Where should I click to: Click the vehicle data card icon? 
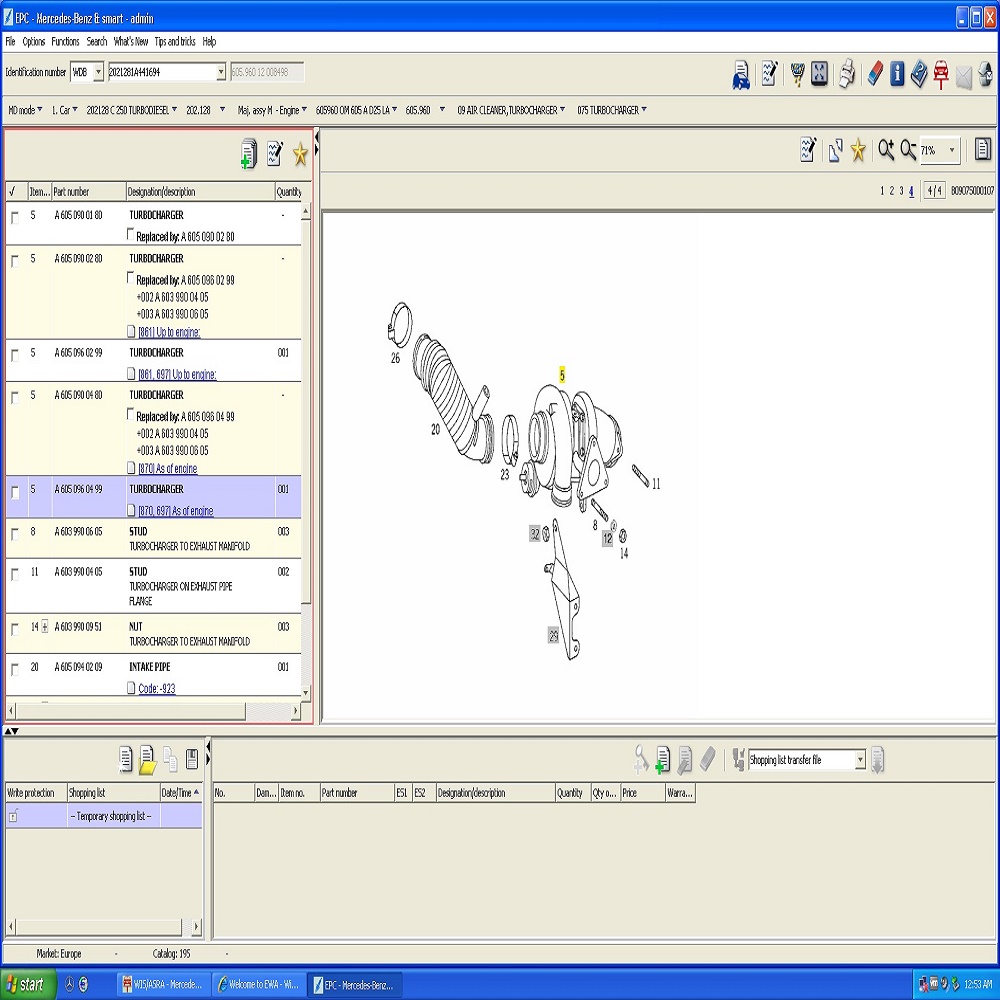740,74
